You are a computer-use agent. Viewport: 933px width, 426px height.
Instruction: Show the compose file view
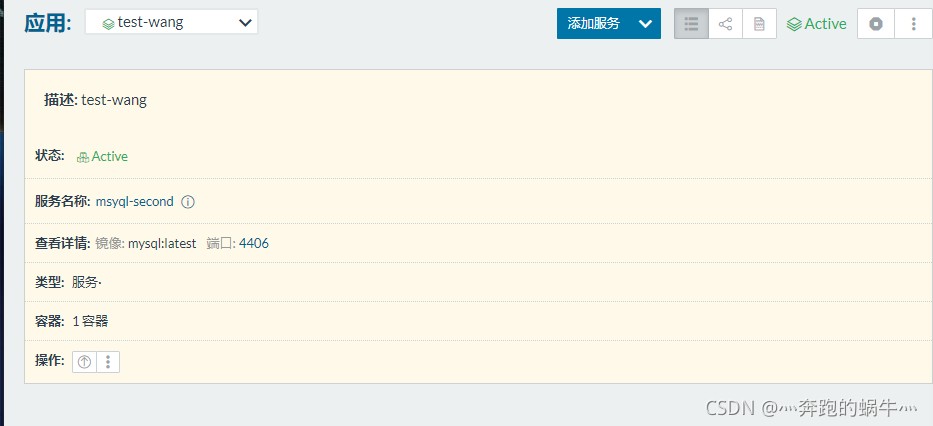point(759,24)
